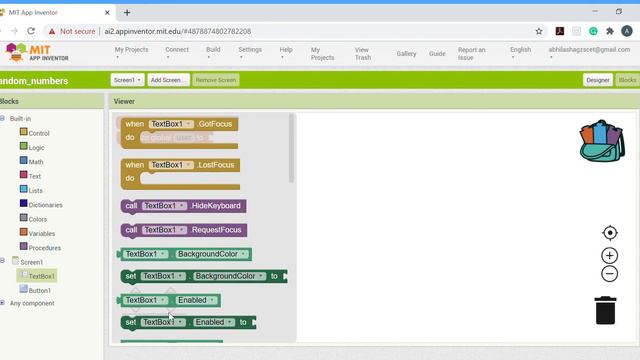The height and width of the screenshot is (360, 640).
Task: Open the Screen1 screen selector dropdown
Action: tap(127, 80)
